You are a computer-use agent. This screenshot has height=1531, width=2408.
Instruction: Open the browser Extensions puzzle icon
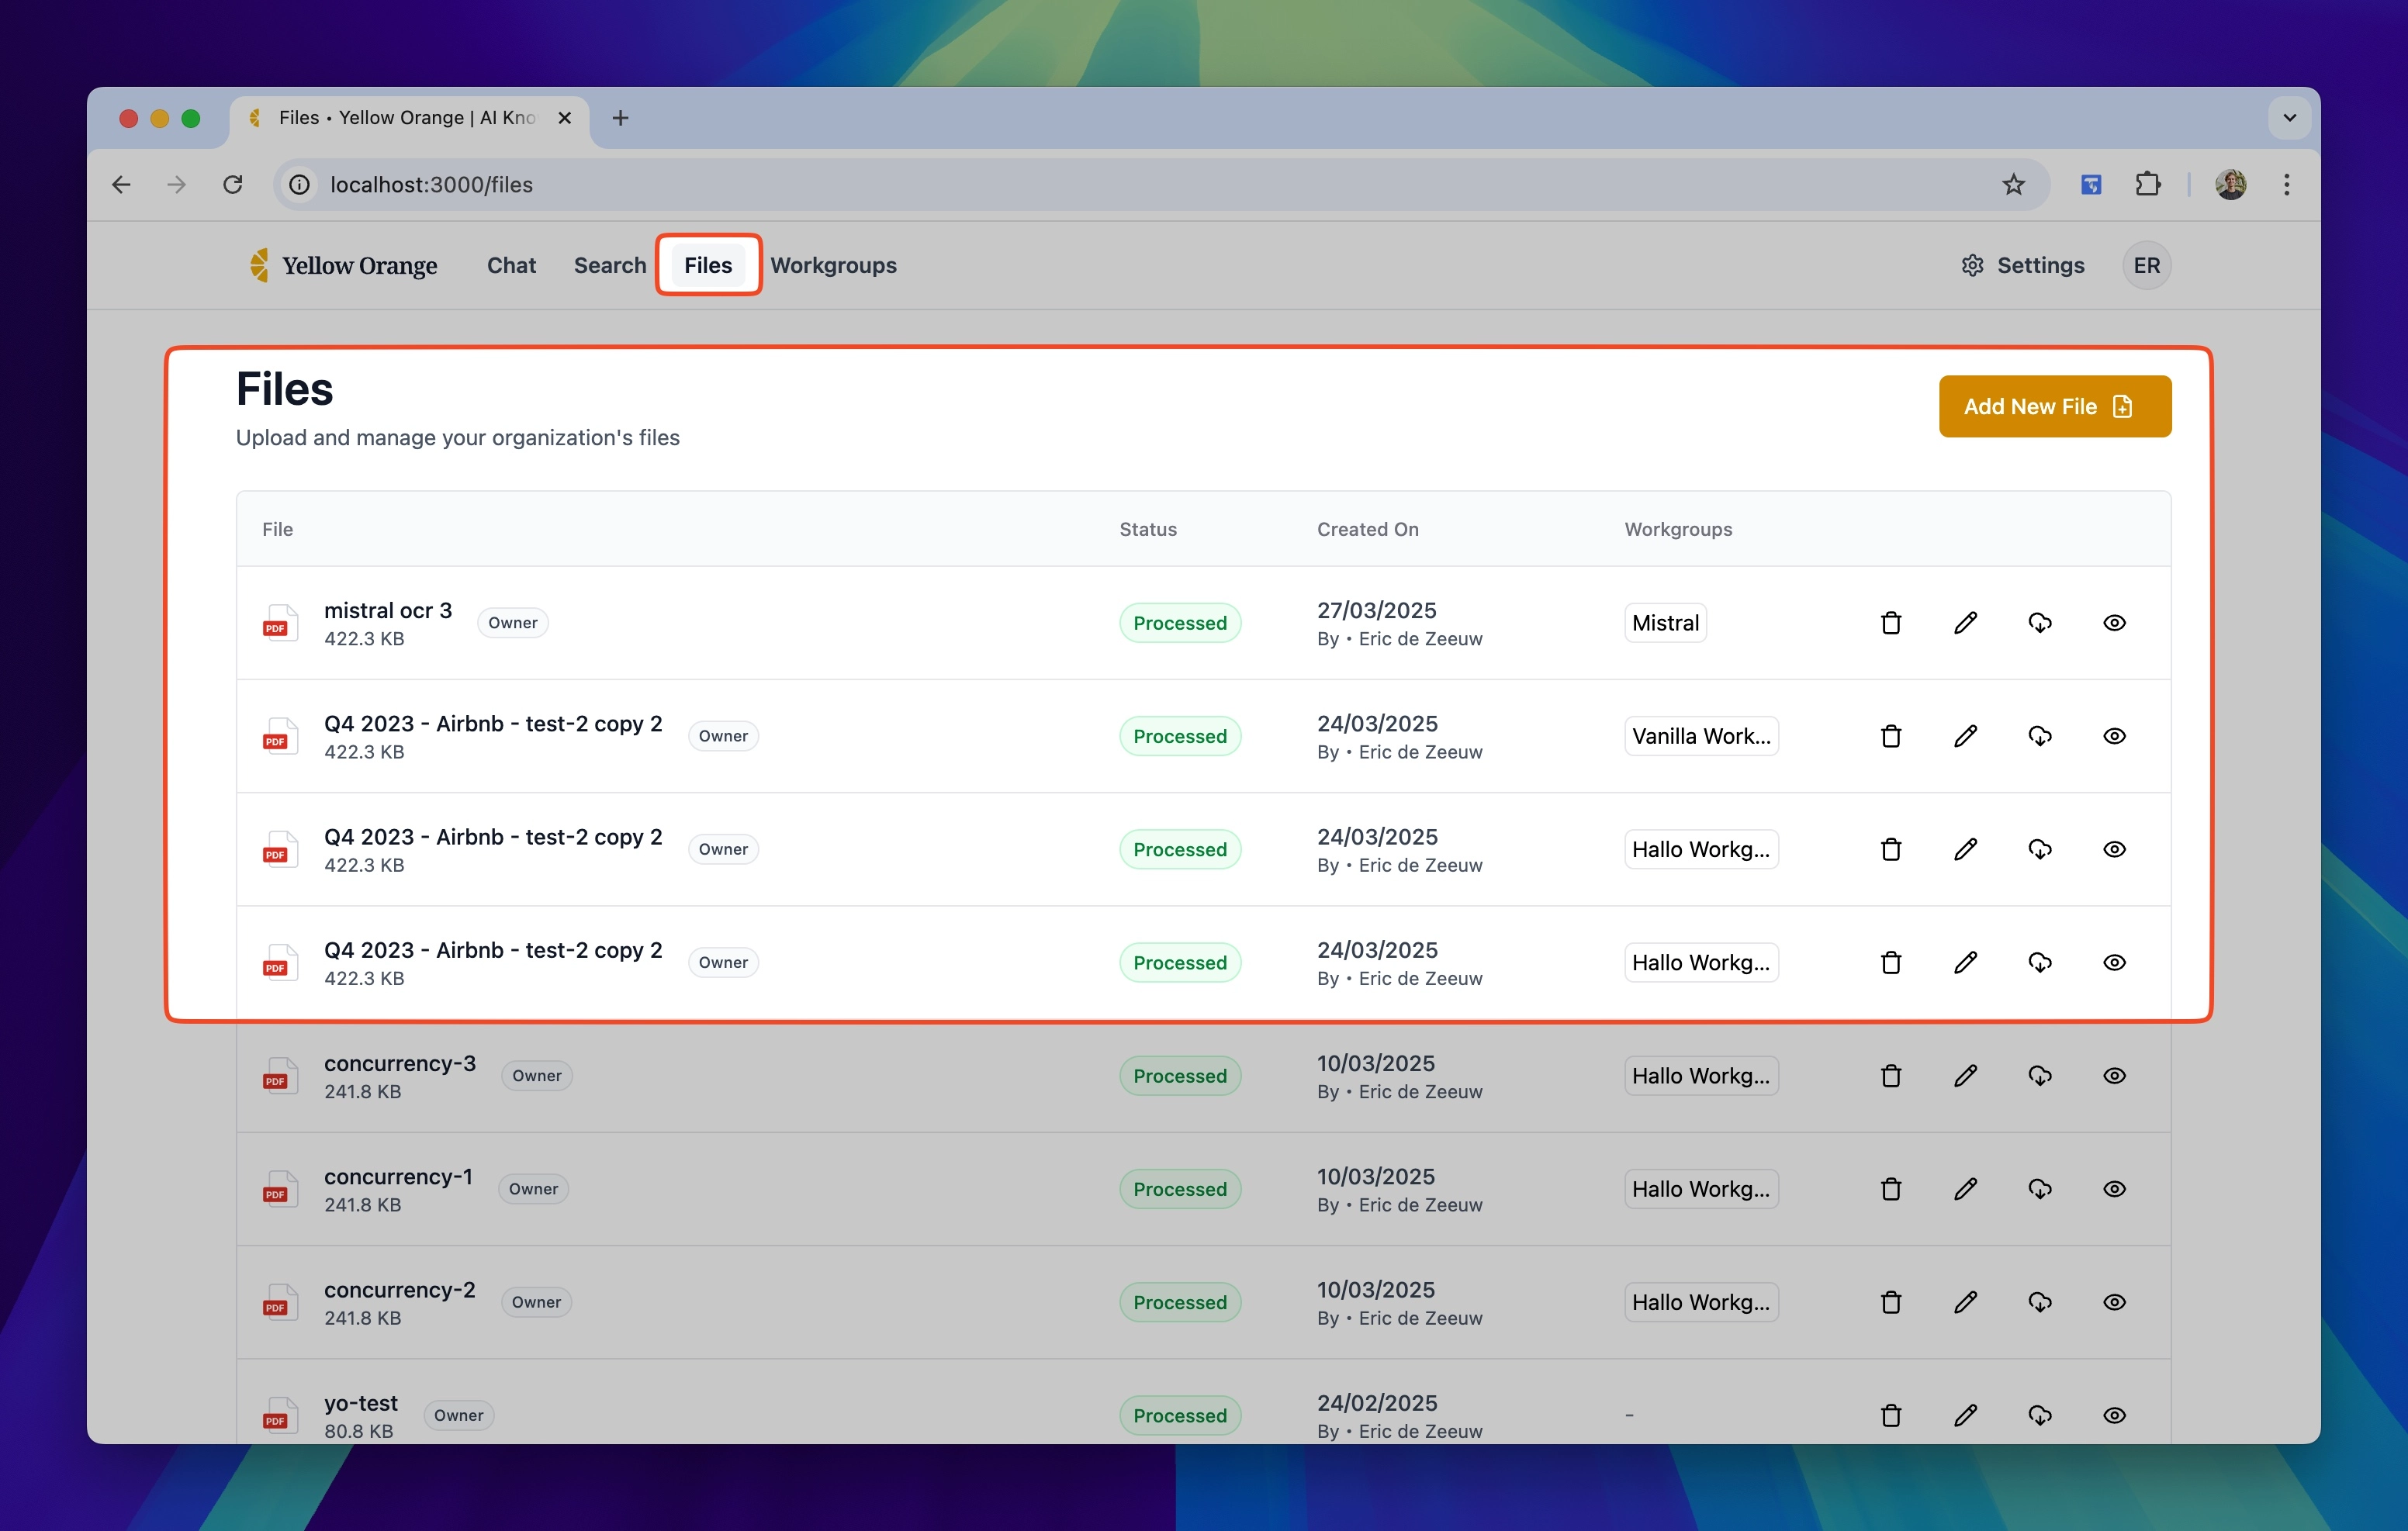coord(2147,184)
